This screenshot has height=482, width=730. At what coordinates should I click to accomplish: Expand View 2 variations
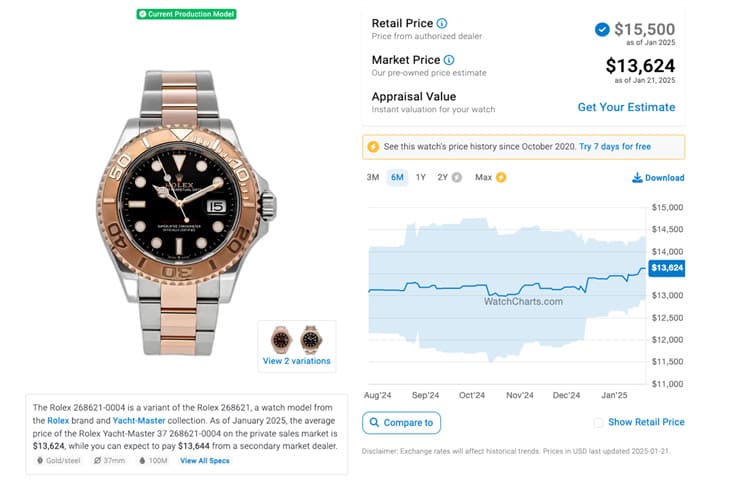point(296,360)
